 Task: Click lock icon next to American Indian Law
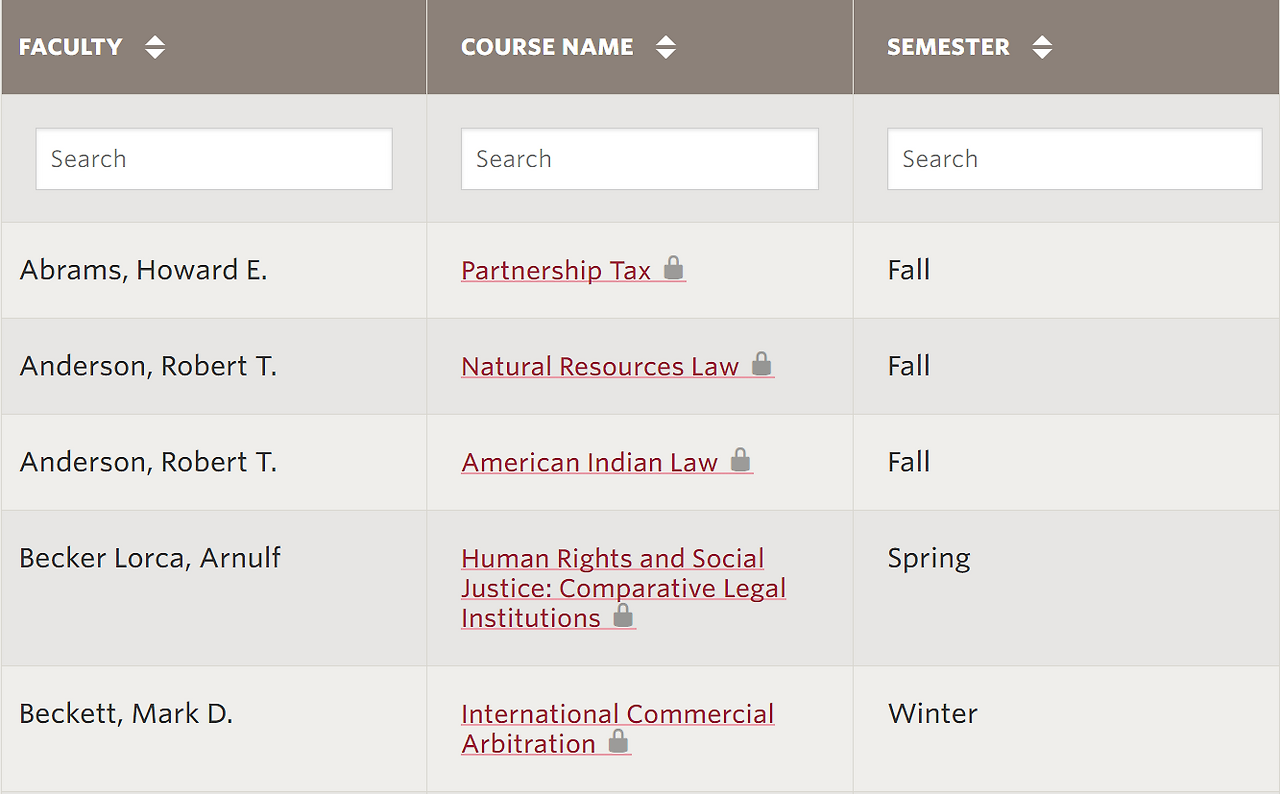tap(740, 459)
